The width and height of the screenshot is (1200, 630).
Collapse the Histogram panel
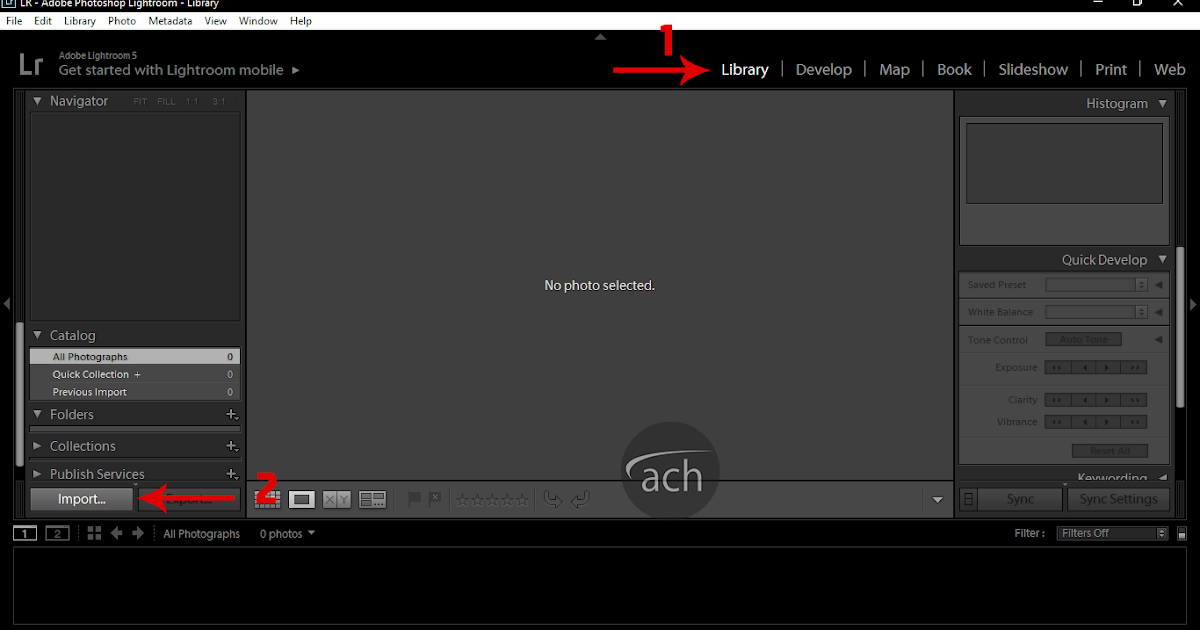tap(1162, 103)
